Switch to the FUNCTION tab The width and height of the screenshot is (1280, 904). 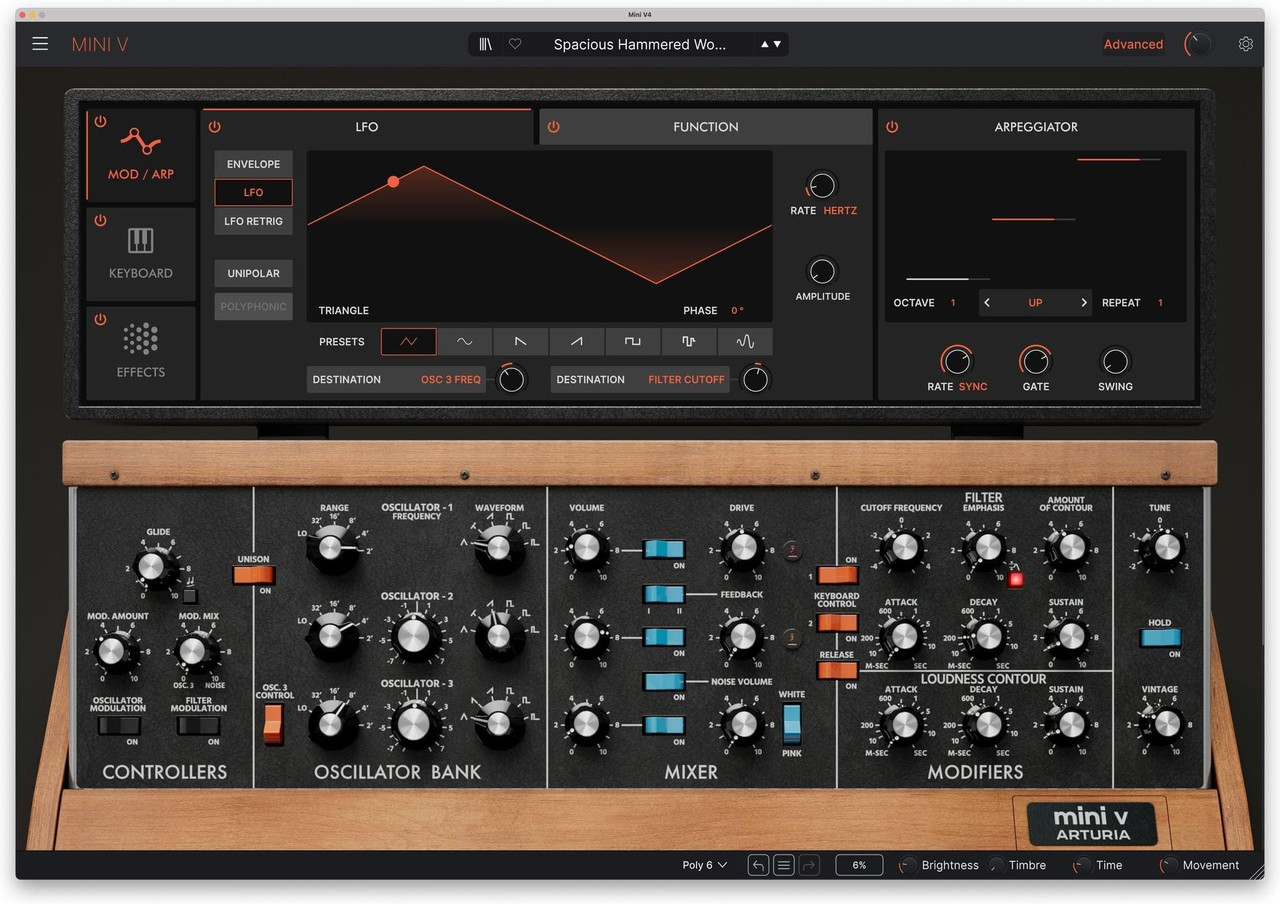[706, 127]
